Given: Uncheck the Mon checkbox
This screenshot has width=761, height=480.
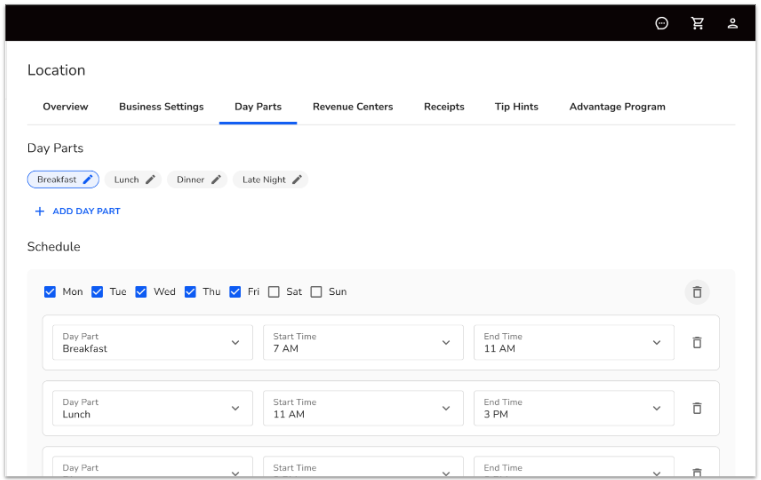Looking at the screenshot, I should pyautogui.click(x=50, y=292).
